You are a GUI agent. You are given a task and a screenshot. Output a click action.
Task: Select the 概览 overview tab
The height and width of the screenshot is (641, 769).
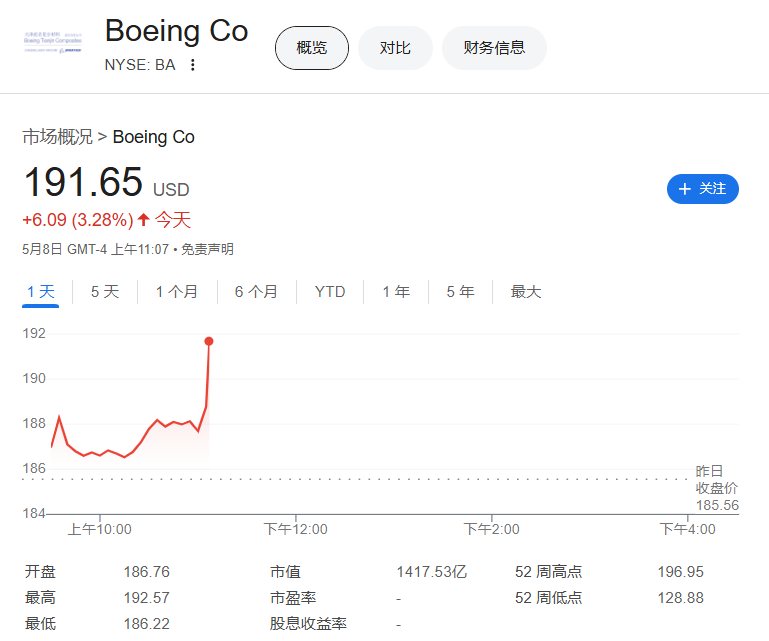click(x=312, y=48)
